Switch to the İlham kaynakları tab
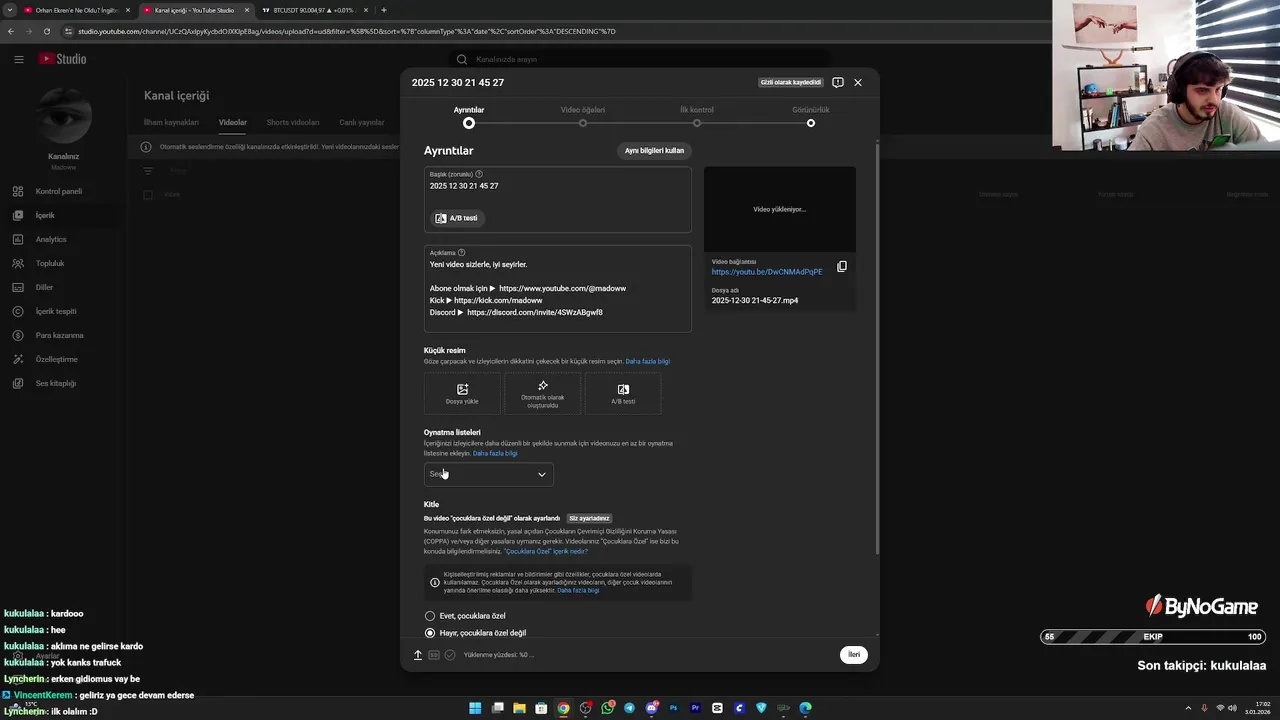This screenshot has height=720, width=1280. pos(171,122)
